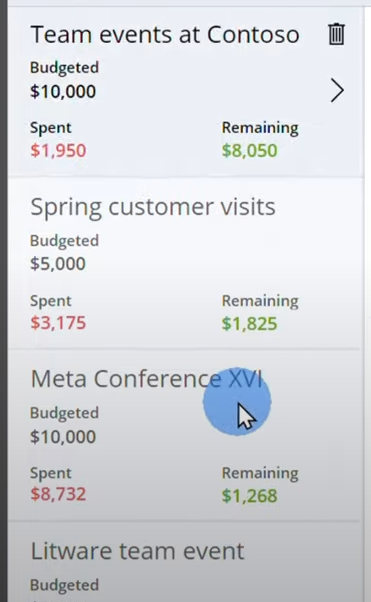371x602 pixels.
Task: Click the $1,268 remaining amount
Action: pyautogui.click(x=249, y=496)
